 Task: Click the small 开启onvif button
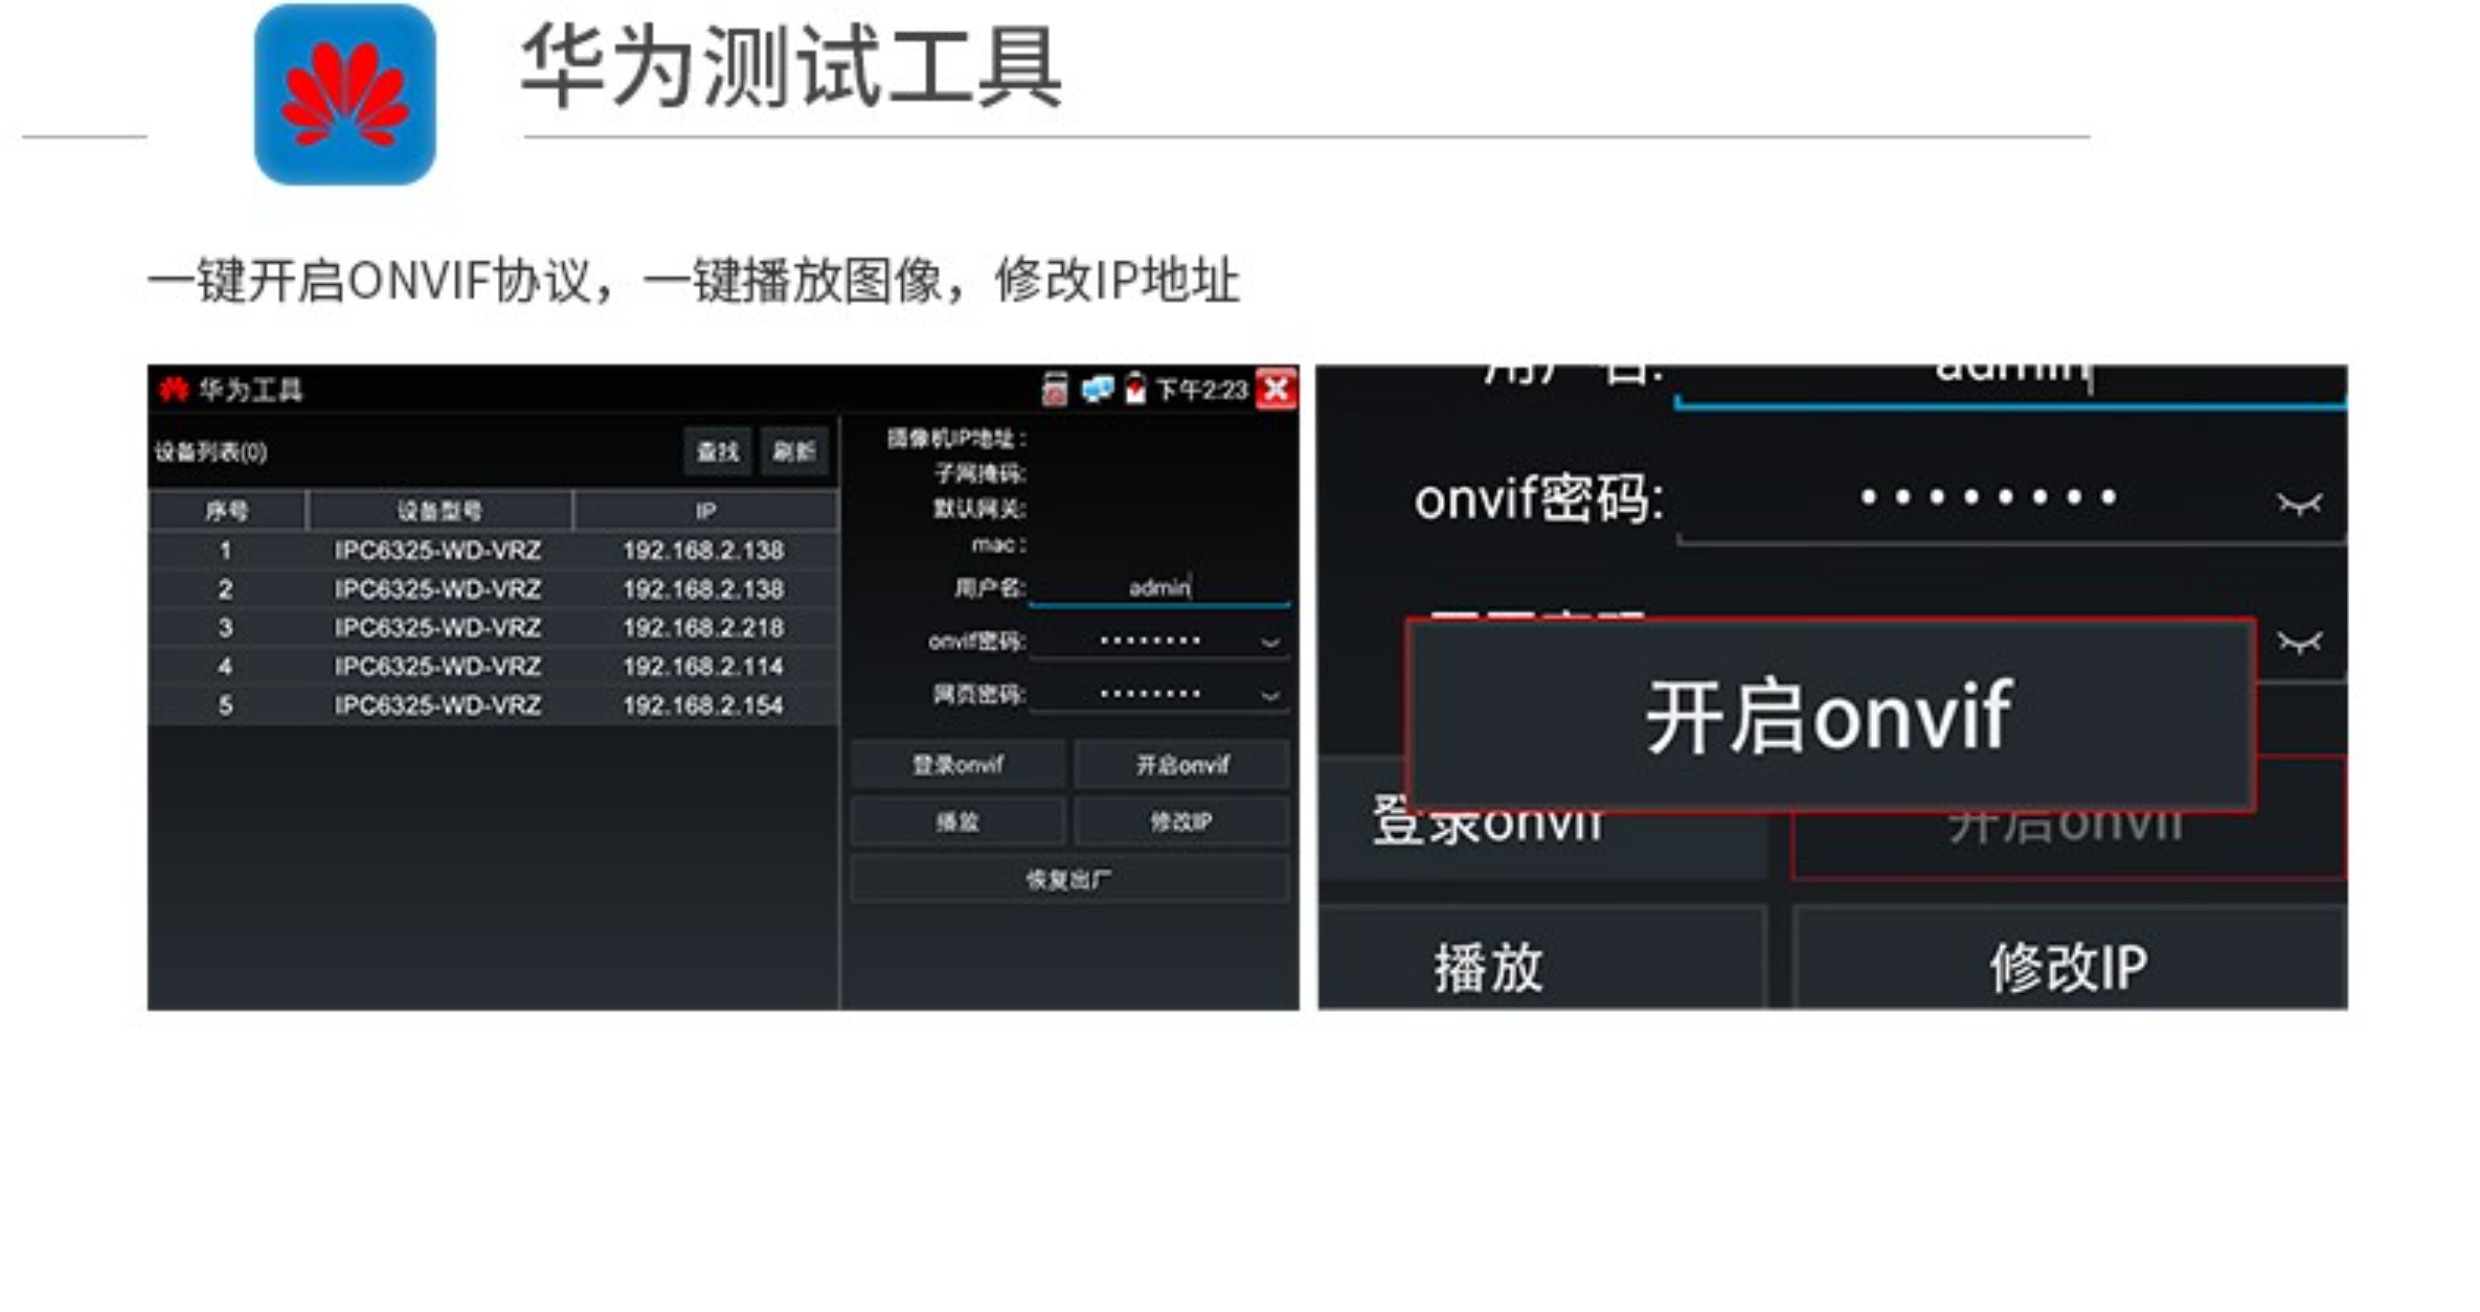1182,765
